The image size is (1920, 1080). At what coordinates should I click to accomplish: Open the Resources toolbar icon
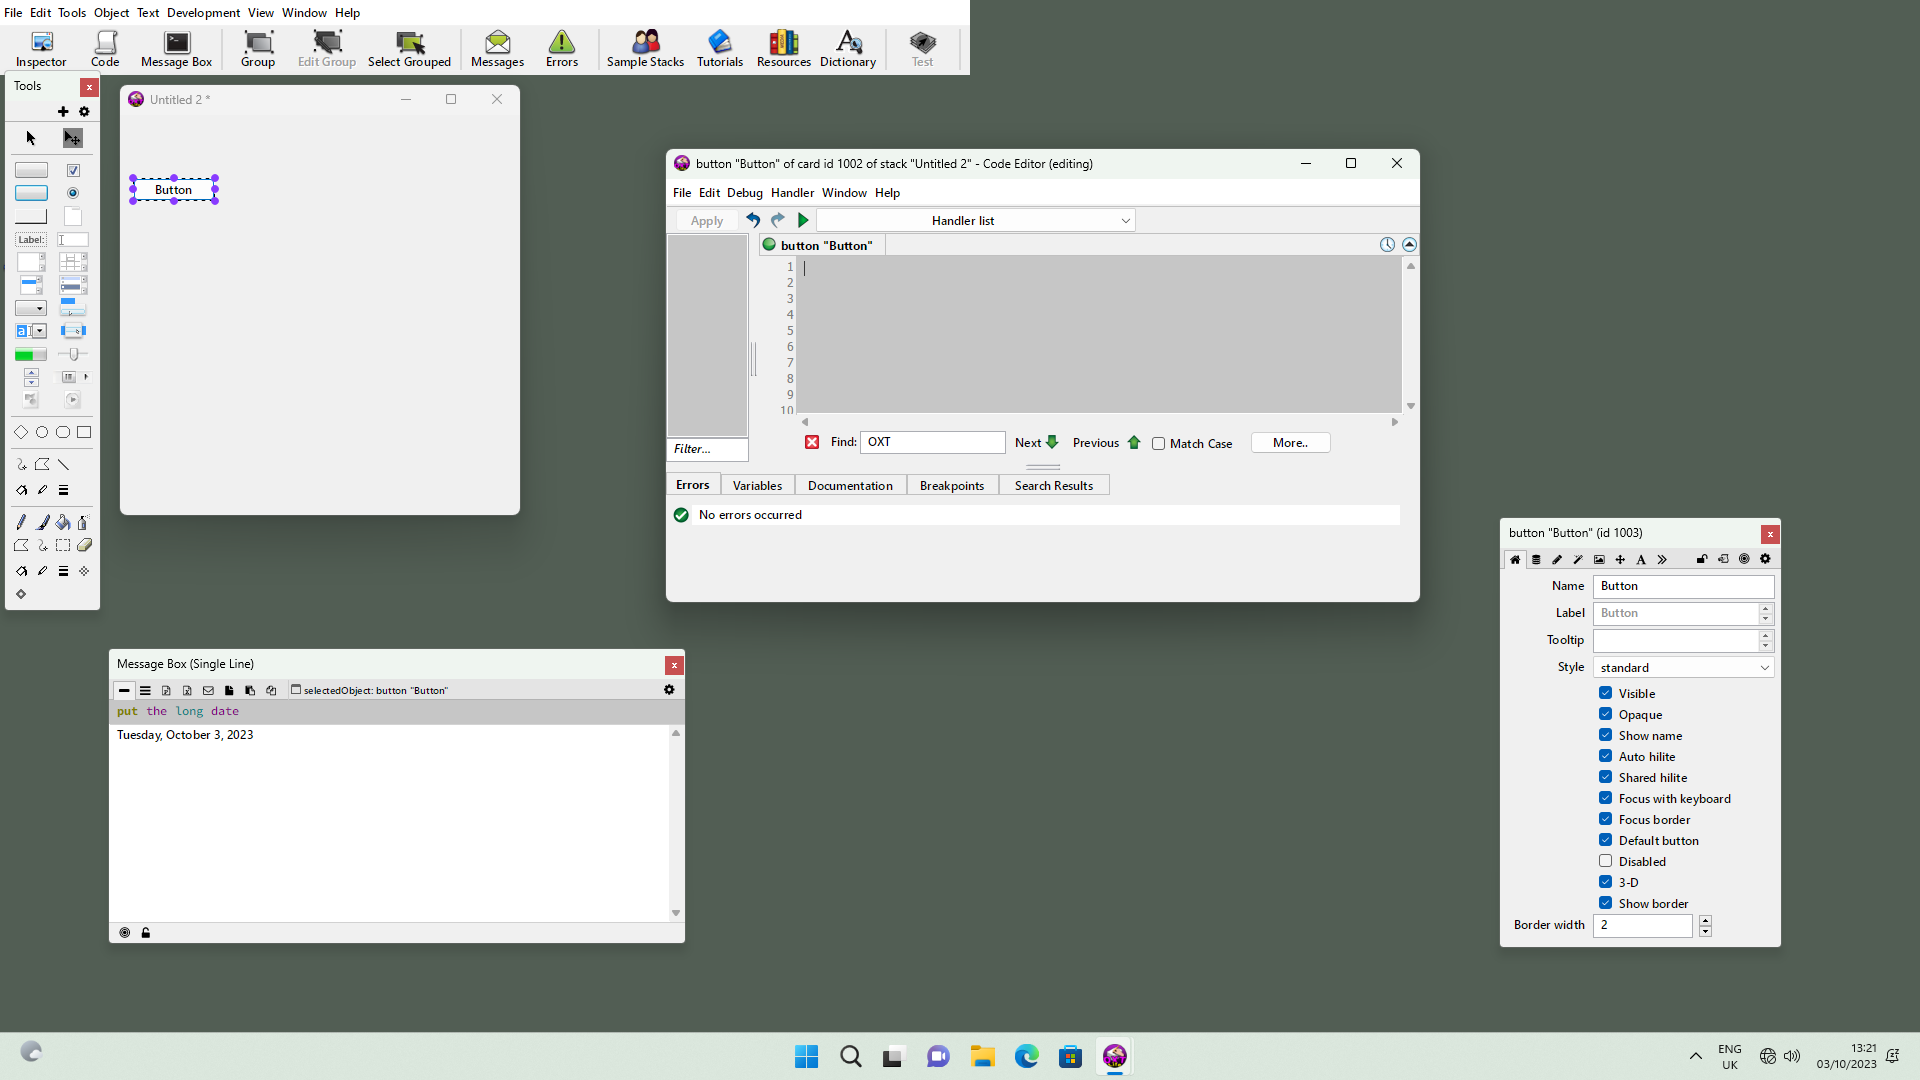(x=784, y=49)
